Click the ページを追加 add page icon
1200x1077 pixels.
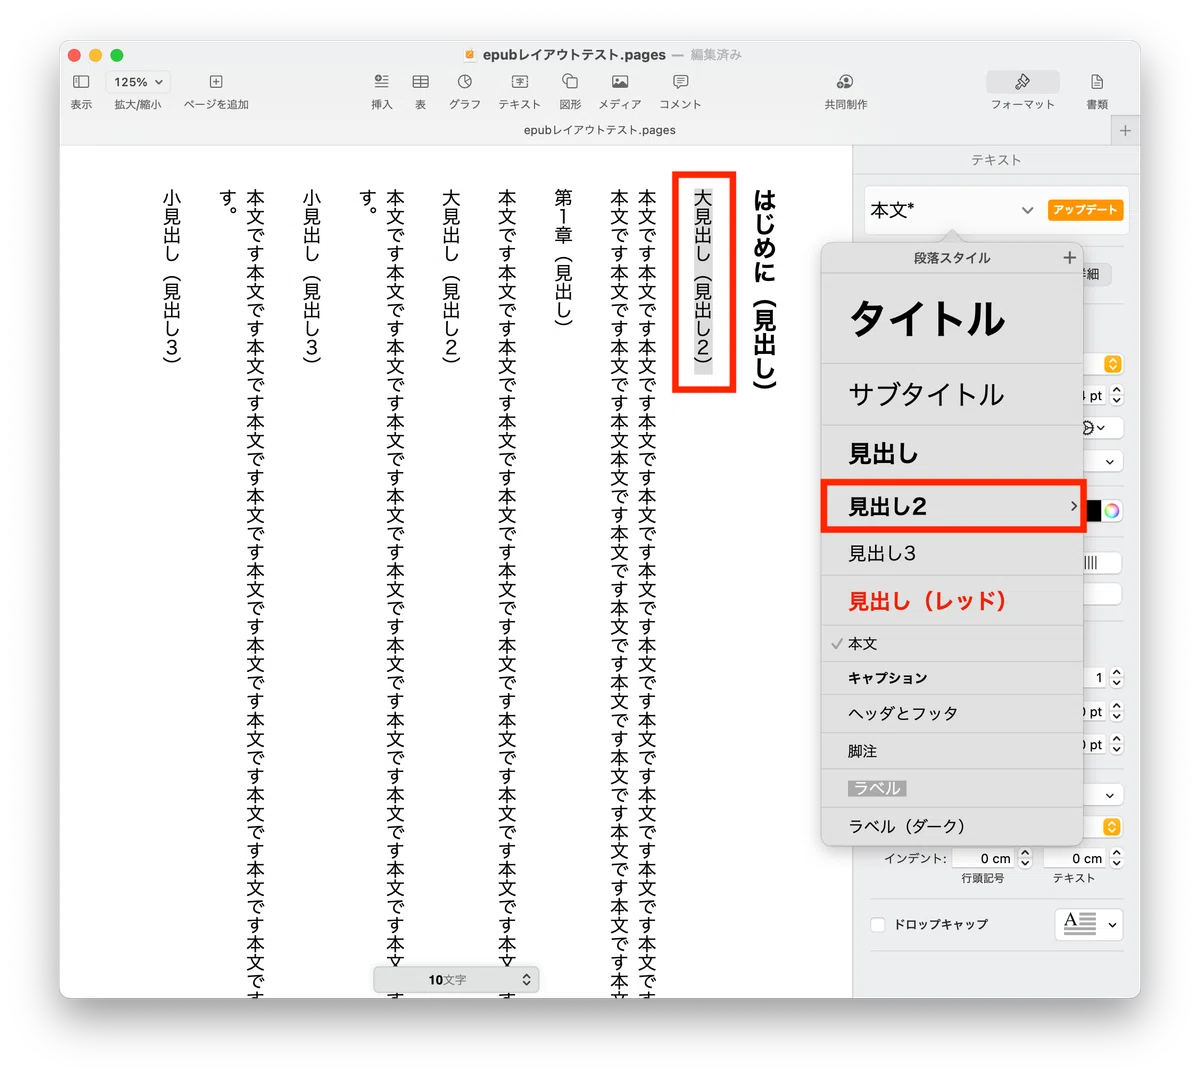click(x=216, y=82)
